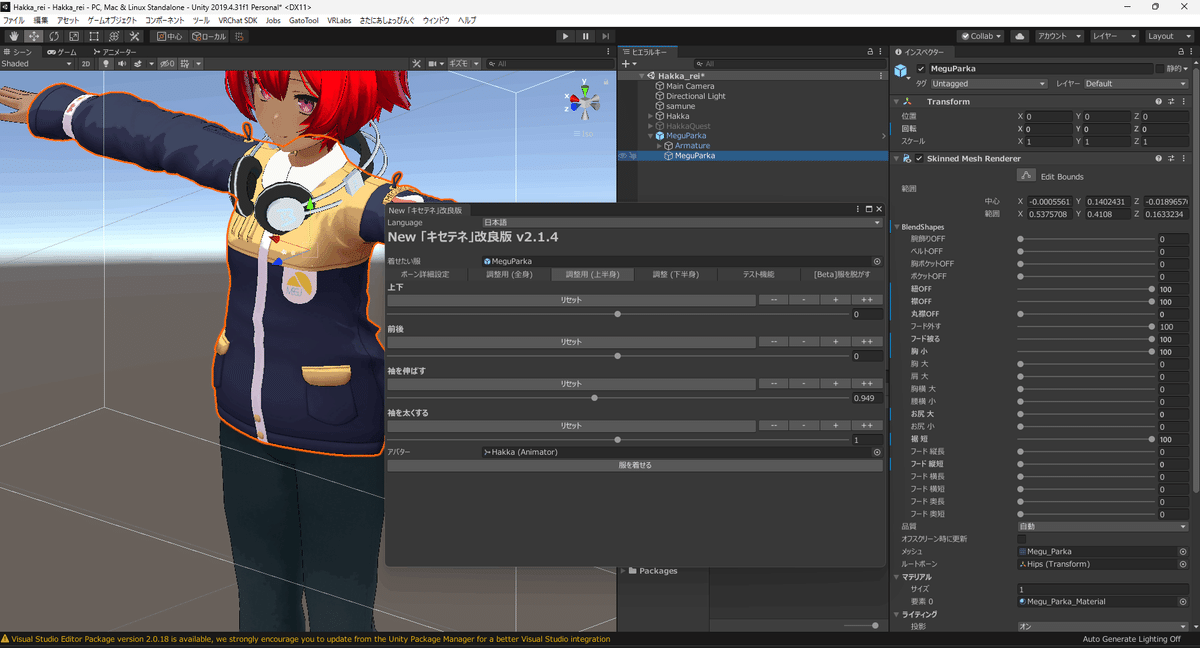Click ++ button for 前後
Image resolution: width=1200 pixels, height=648 pixels.
pos(867,342)
